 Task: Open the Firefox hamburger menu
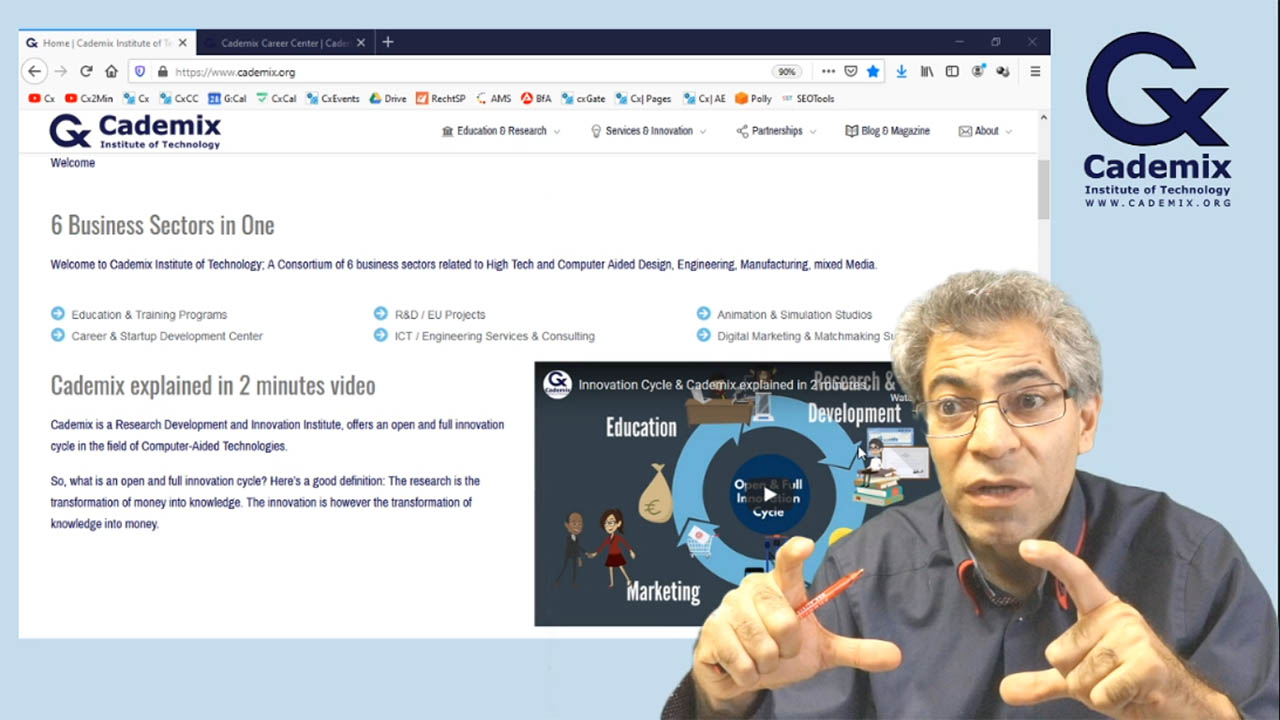click(1035, 71)
